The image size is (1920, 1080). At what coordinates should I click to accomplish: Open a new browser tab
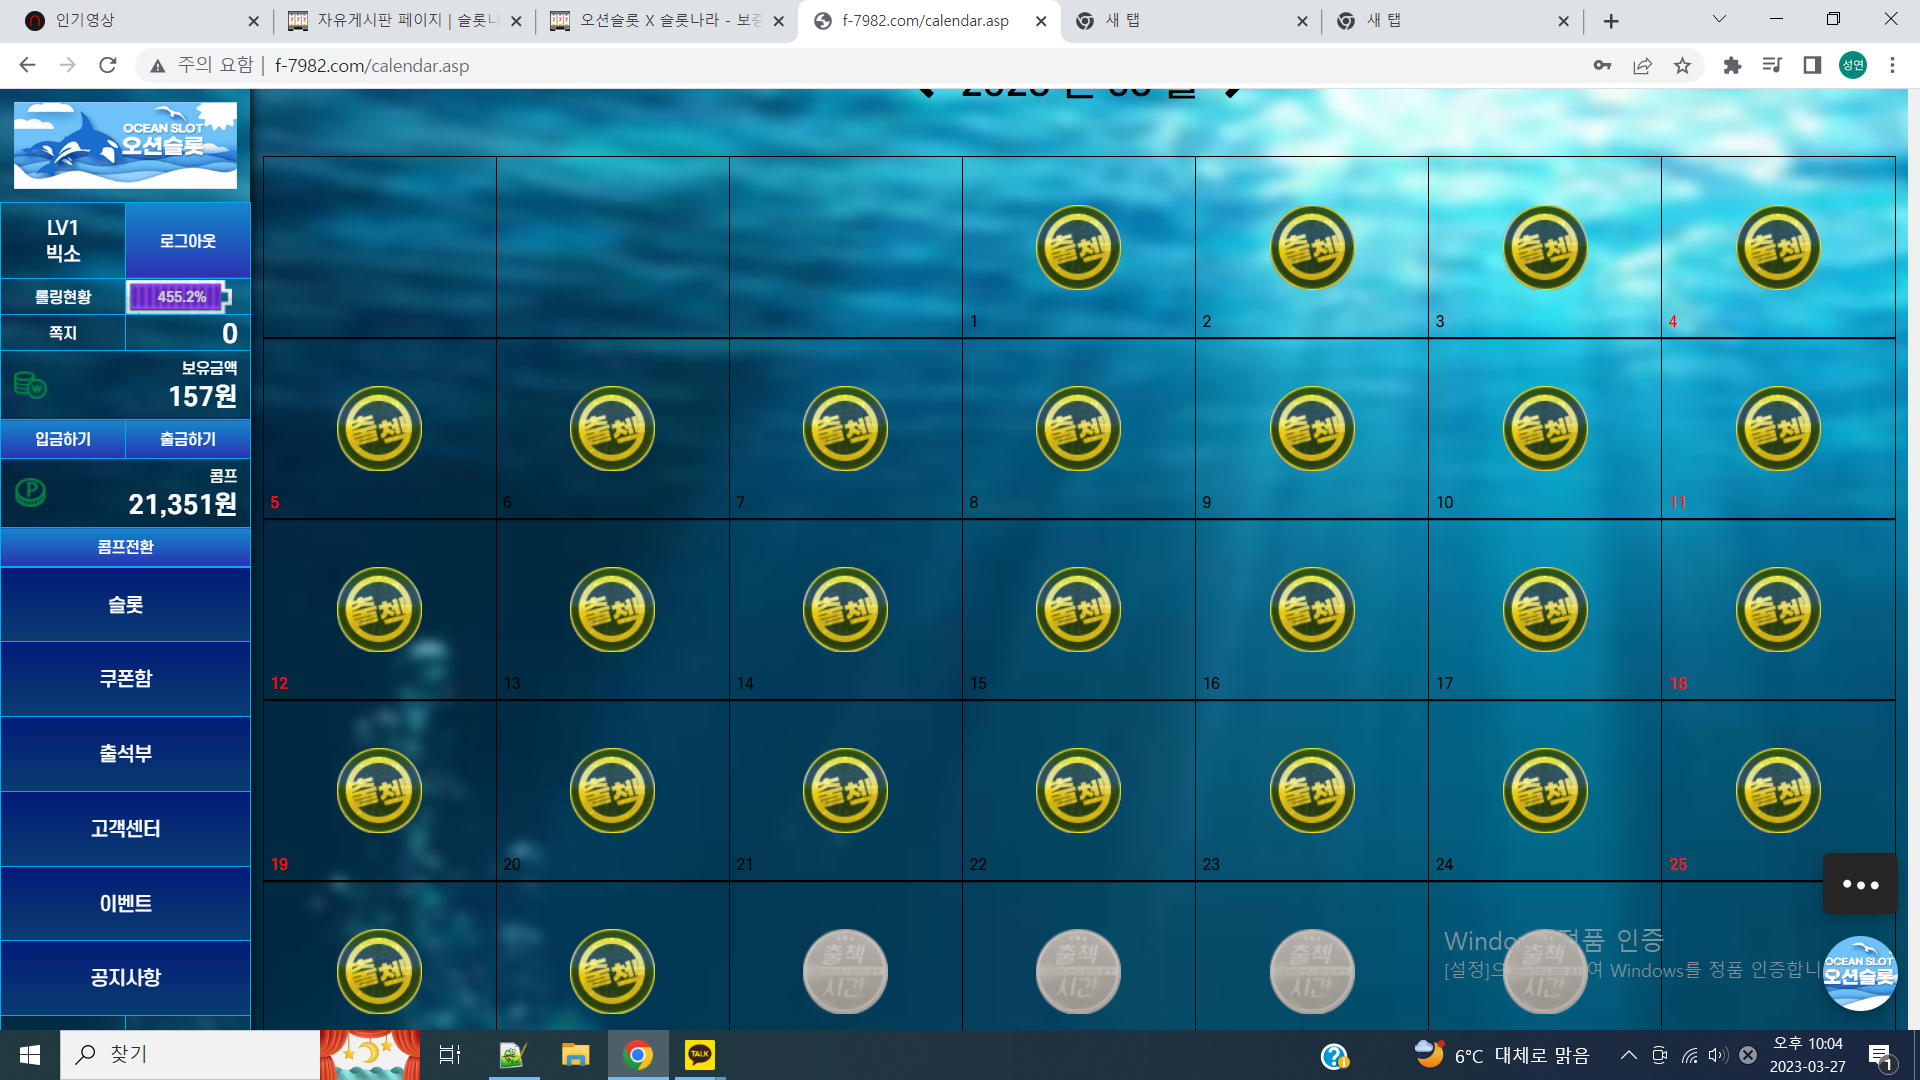(x=1611, y=21)
